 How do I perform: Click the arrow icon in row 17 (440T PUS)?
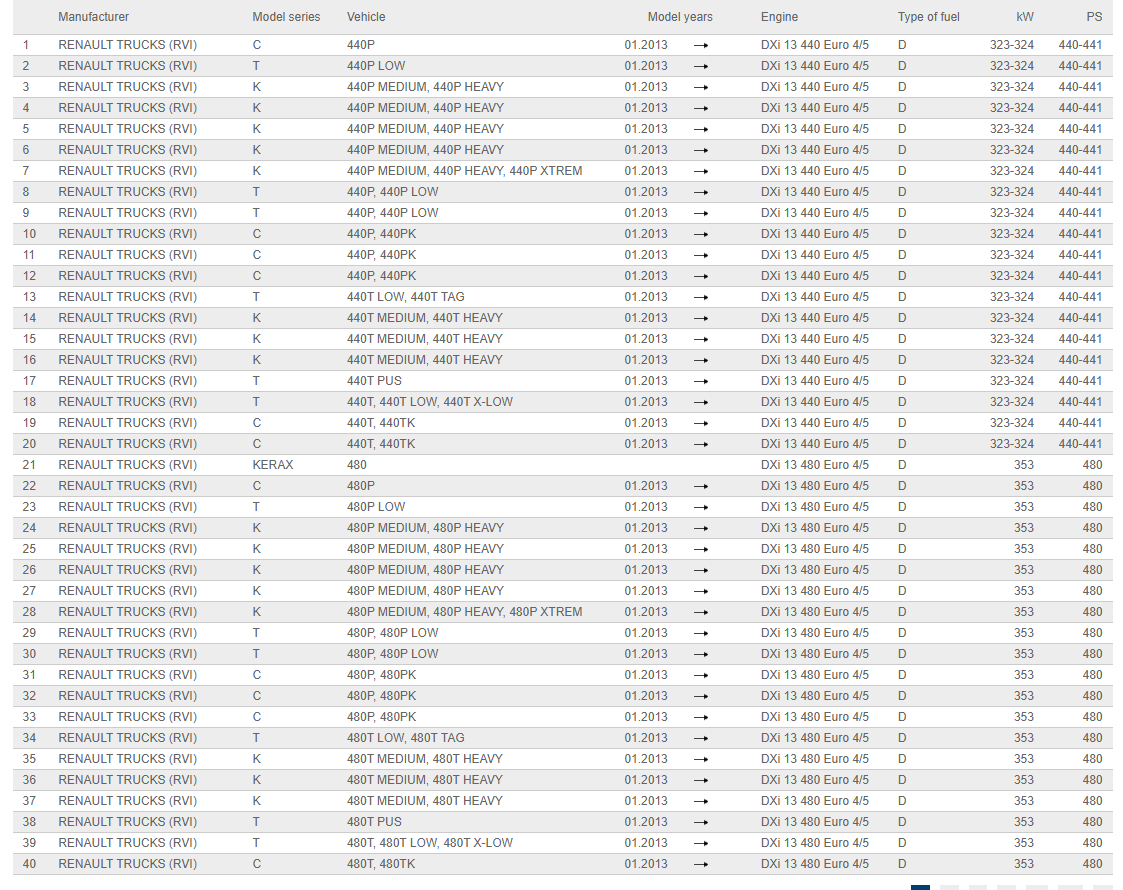(700, 381)
